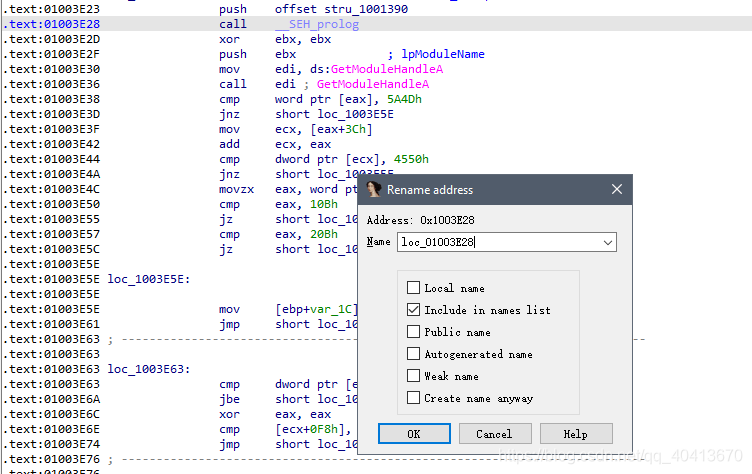Select GetModuleHandleA comment on call edi
The image size is (752, 474).
click(373, 84)
